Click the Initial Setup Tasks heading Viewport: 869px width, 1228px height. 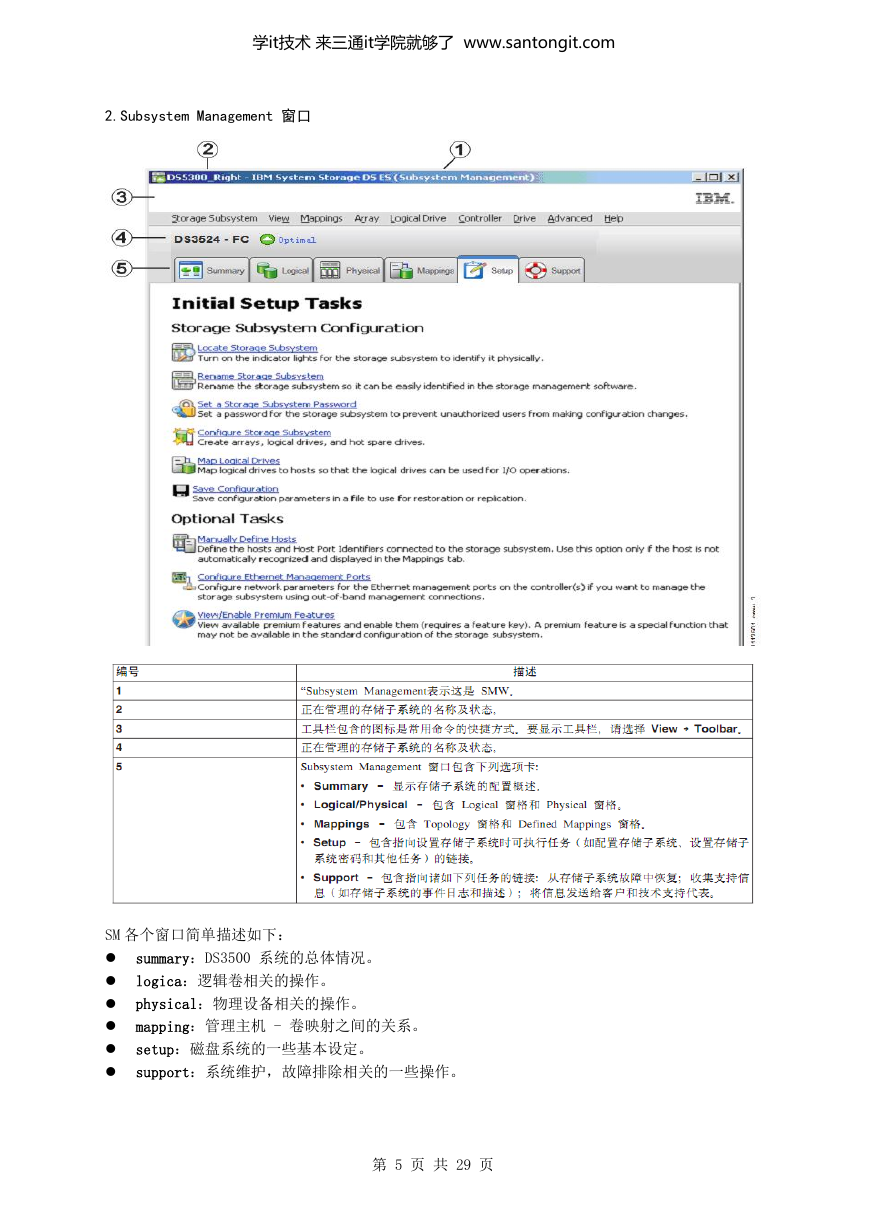pyautogui.click(x=267, y=304)
